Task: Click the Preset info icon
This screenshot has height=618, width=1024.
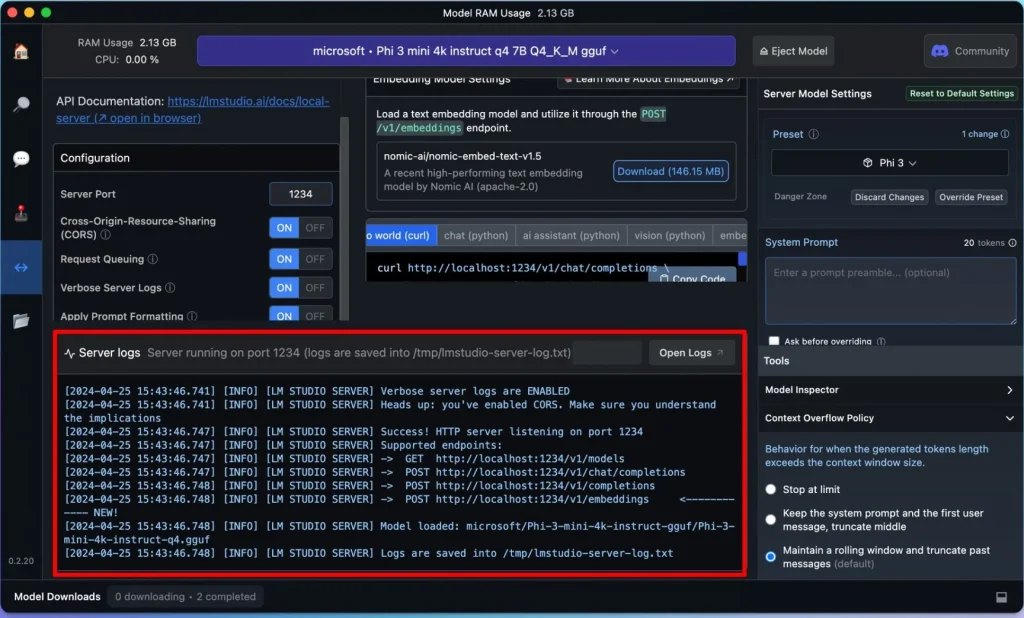Action: coord(814,134)
